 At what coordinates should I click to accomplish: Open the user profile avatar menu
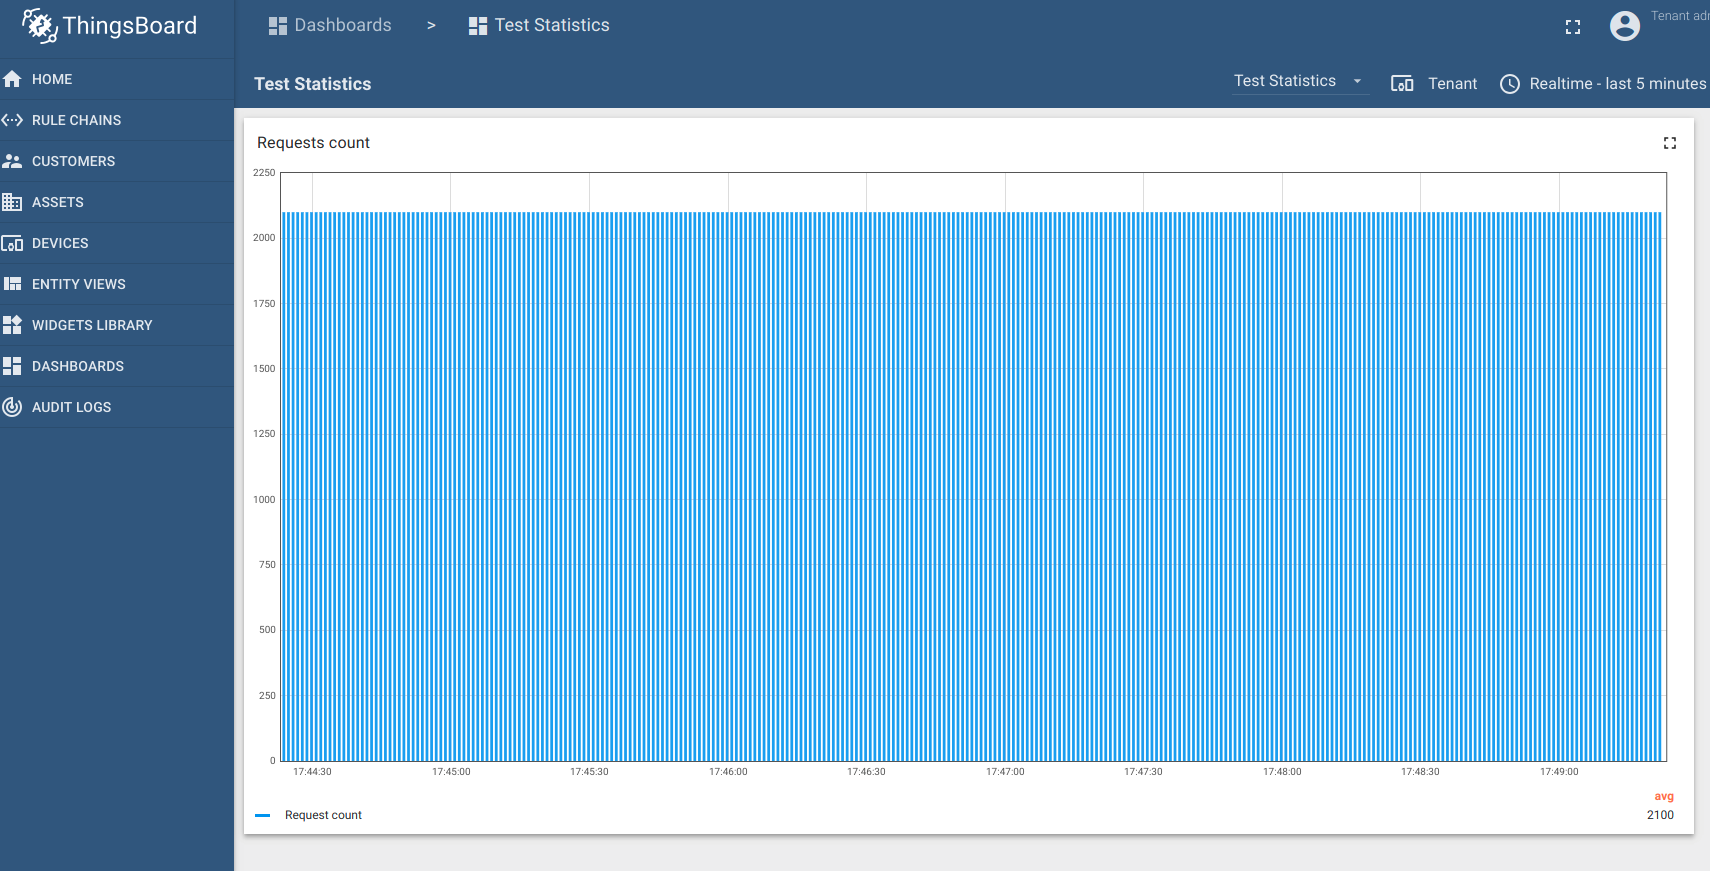(x=1624, y=26)
